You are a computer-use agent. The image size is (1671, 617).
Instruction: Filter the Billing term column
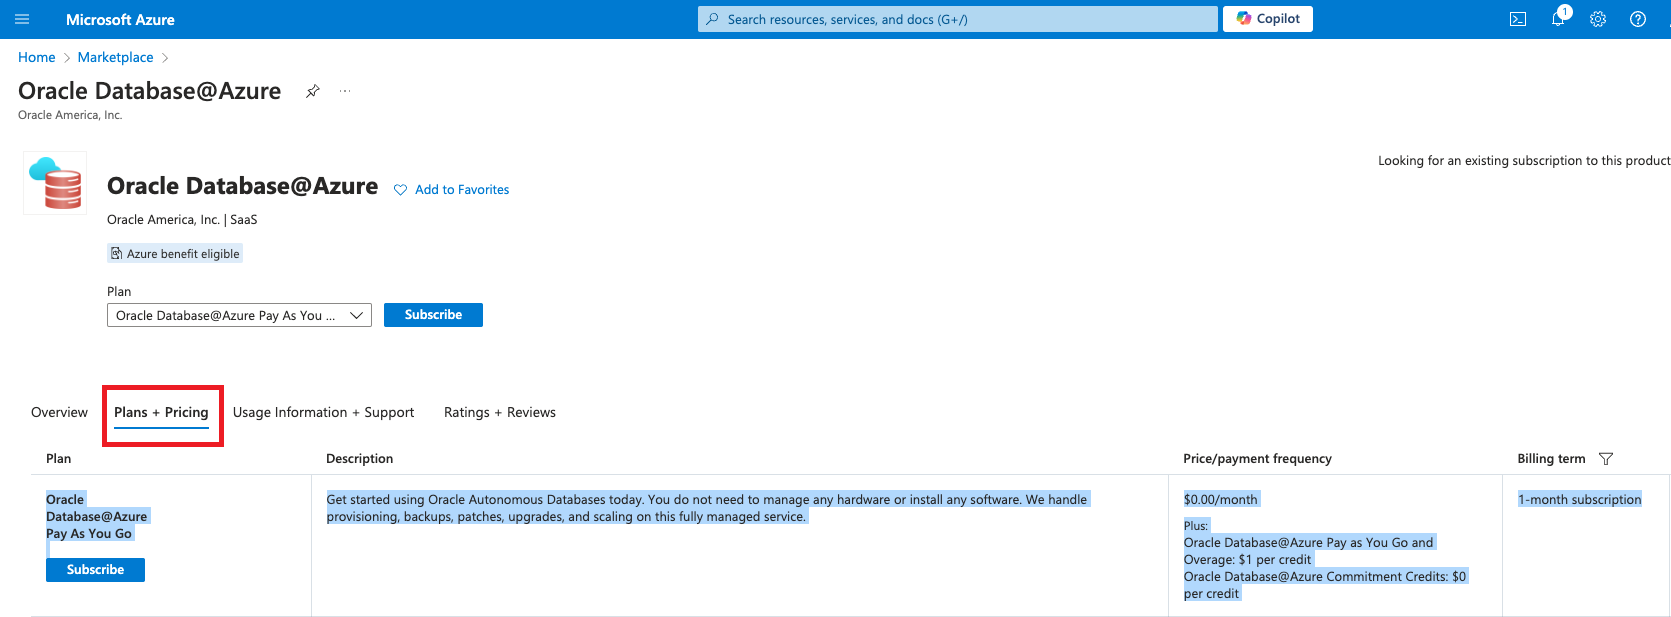[1606, 459]
